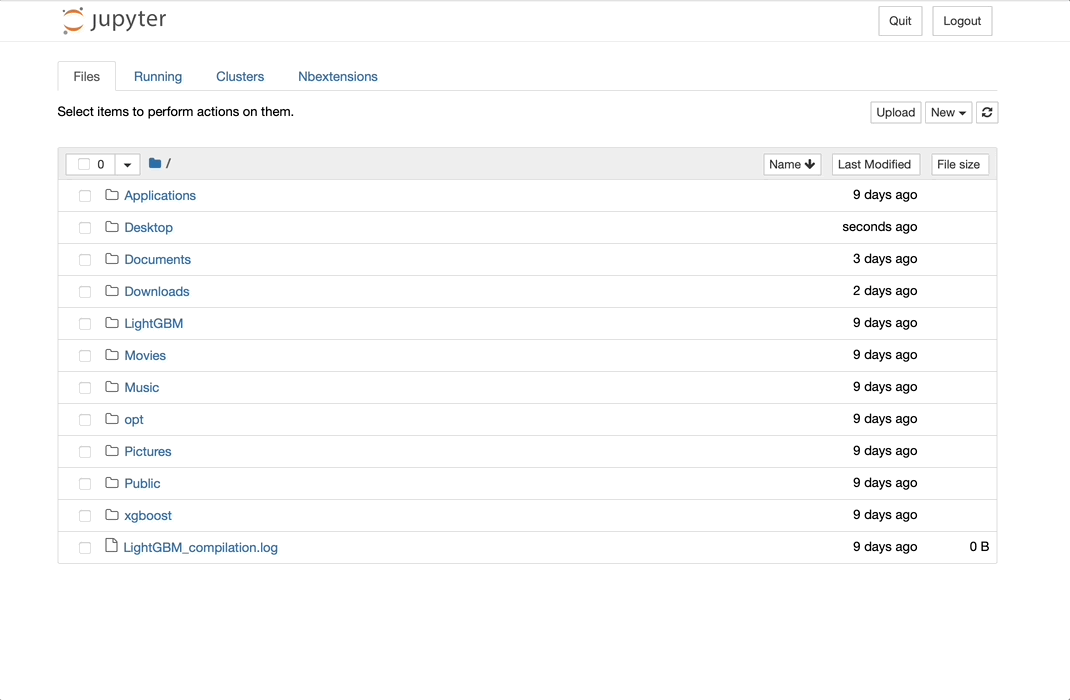This screenshot has width=1070, height=700.
Task: Click the LightGBM_compilation.log file icon
Action: [111, 547]
